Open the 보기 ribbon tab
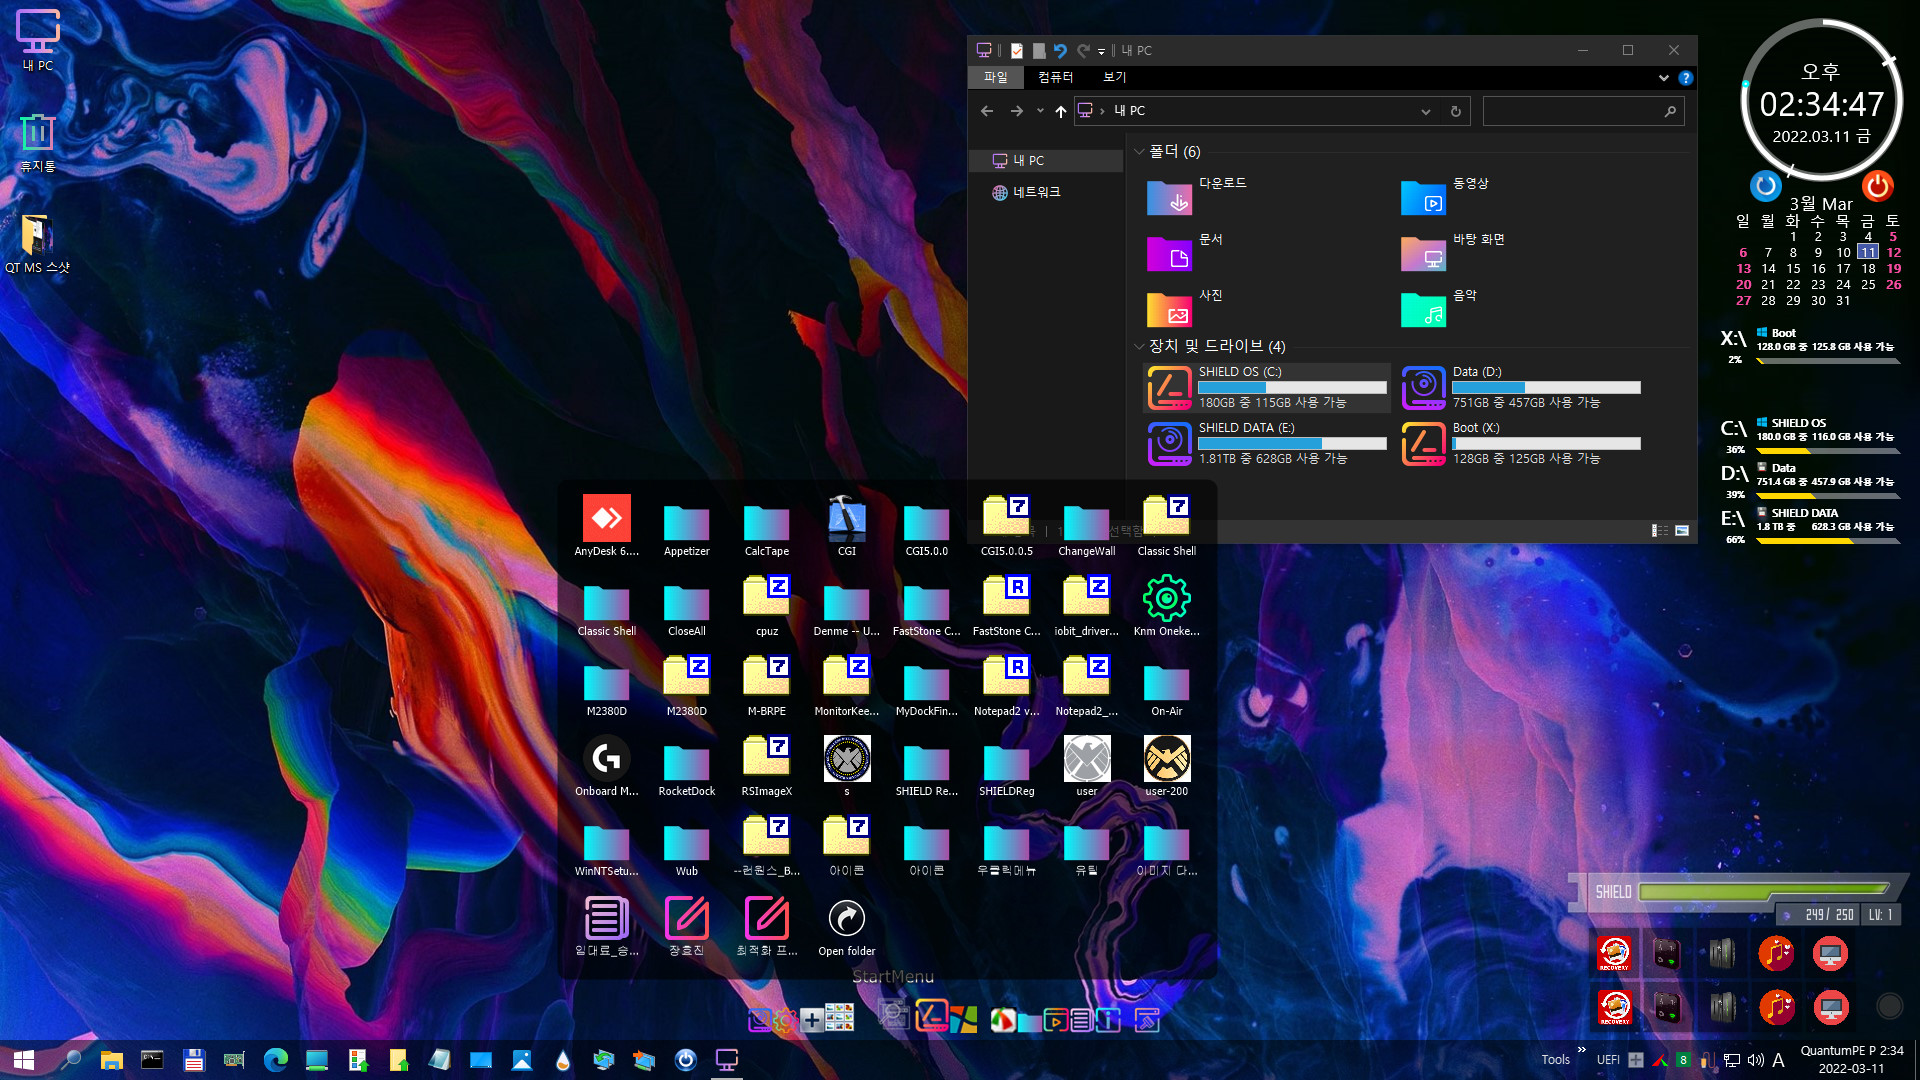Screen dimensions: 1920x1080 [x=1114, y=77]
